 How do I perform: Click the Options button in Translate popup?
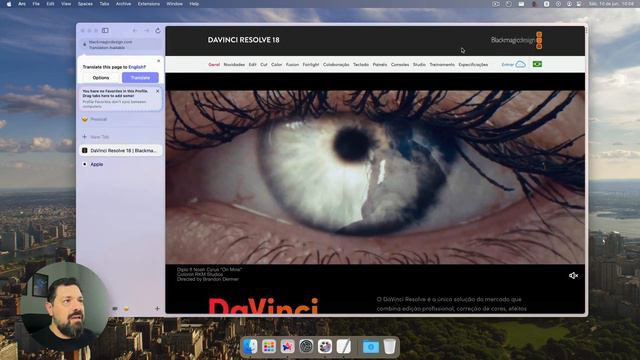[x=101, y=78]
